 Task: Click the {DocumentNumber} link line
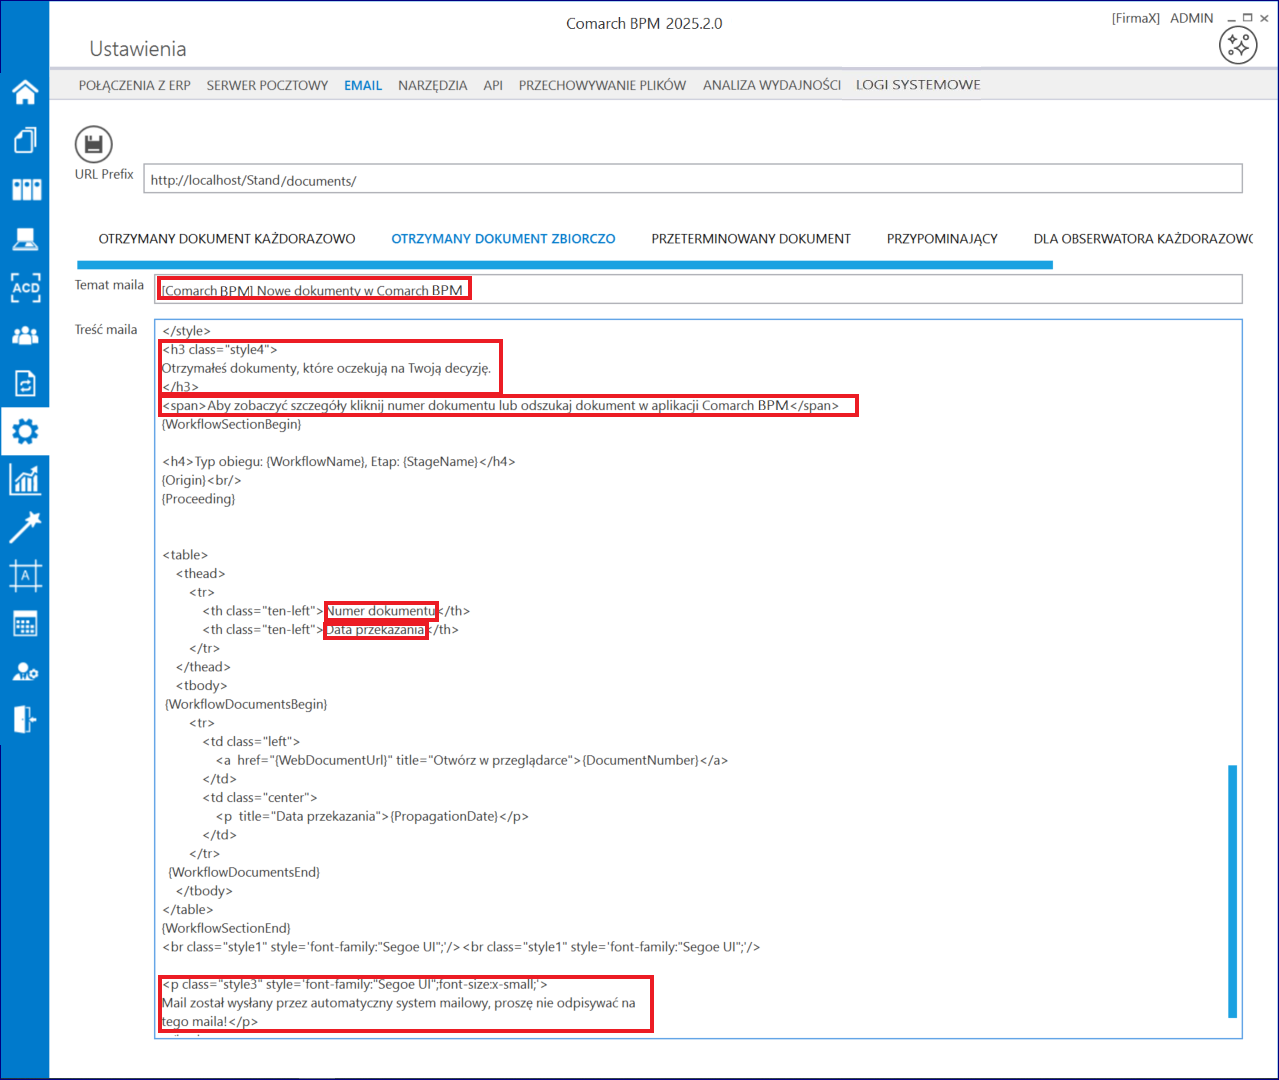coord(472,760)
